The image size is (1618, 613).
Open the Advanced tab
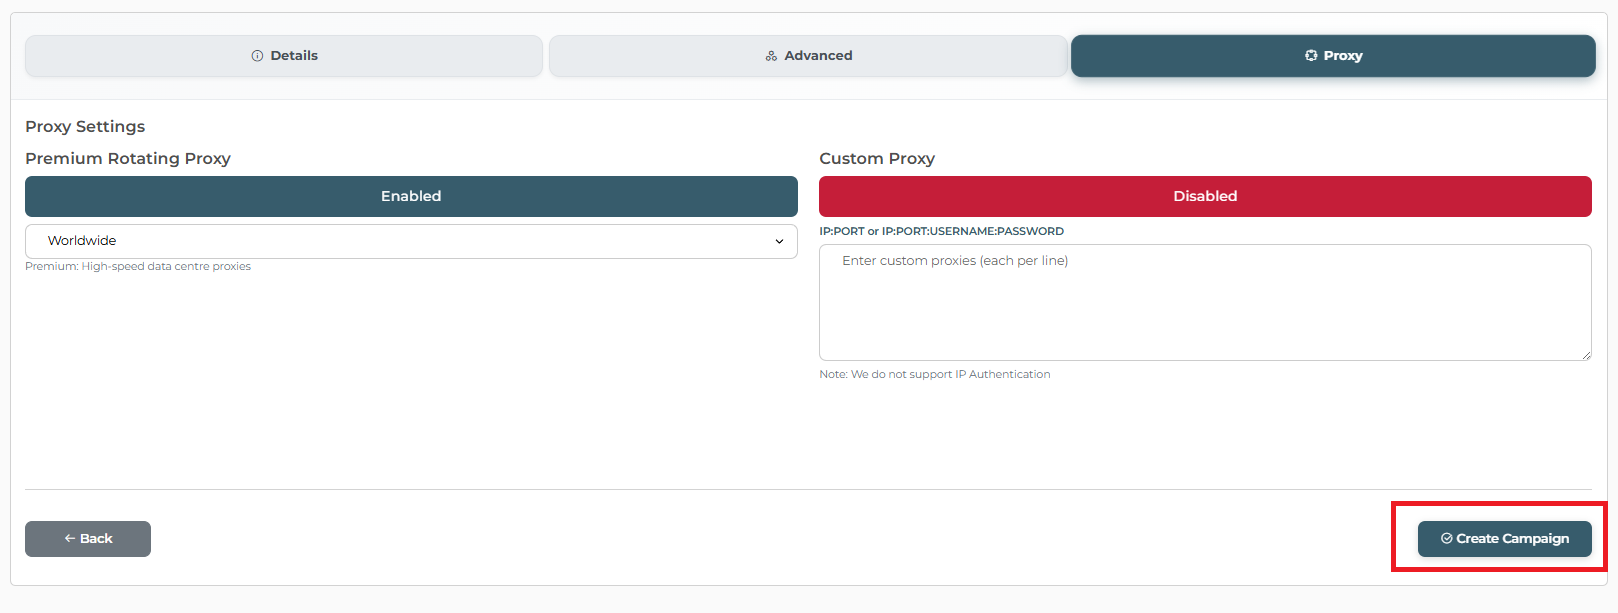808,56
